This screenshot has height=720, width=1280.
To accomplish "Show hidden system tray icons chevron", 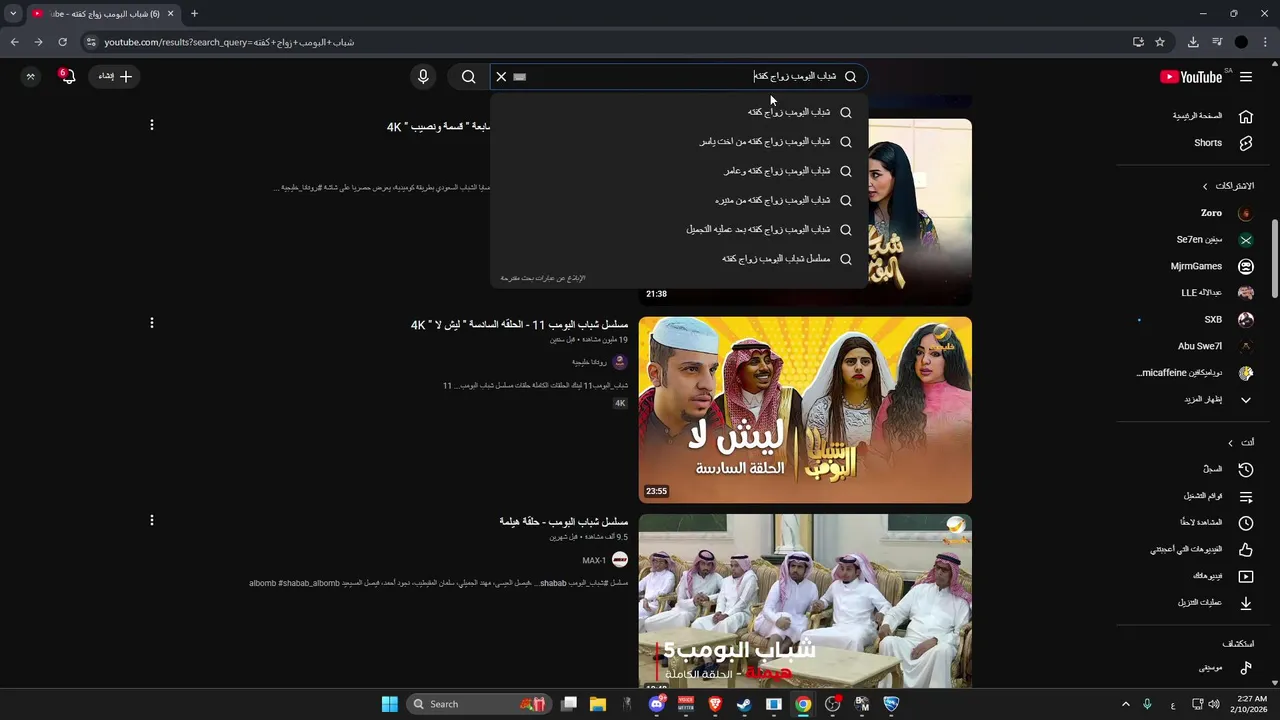I will tap(1125, 704).
